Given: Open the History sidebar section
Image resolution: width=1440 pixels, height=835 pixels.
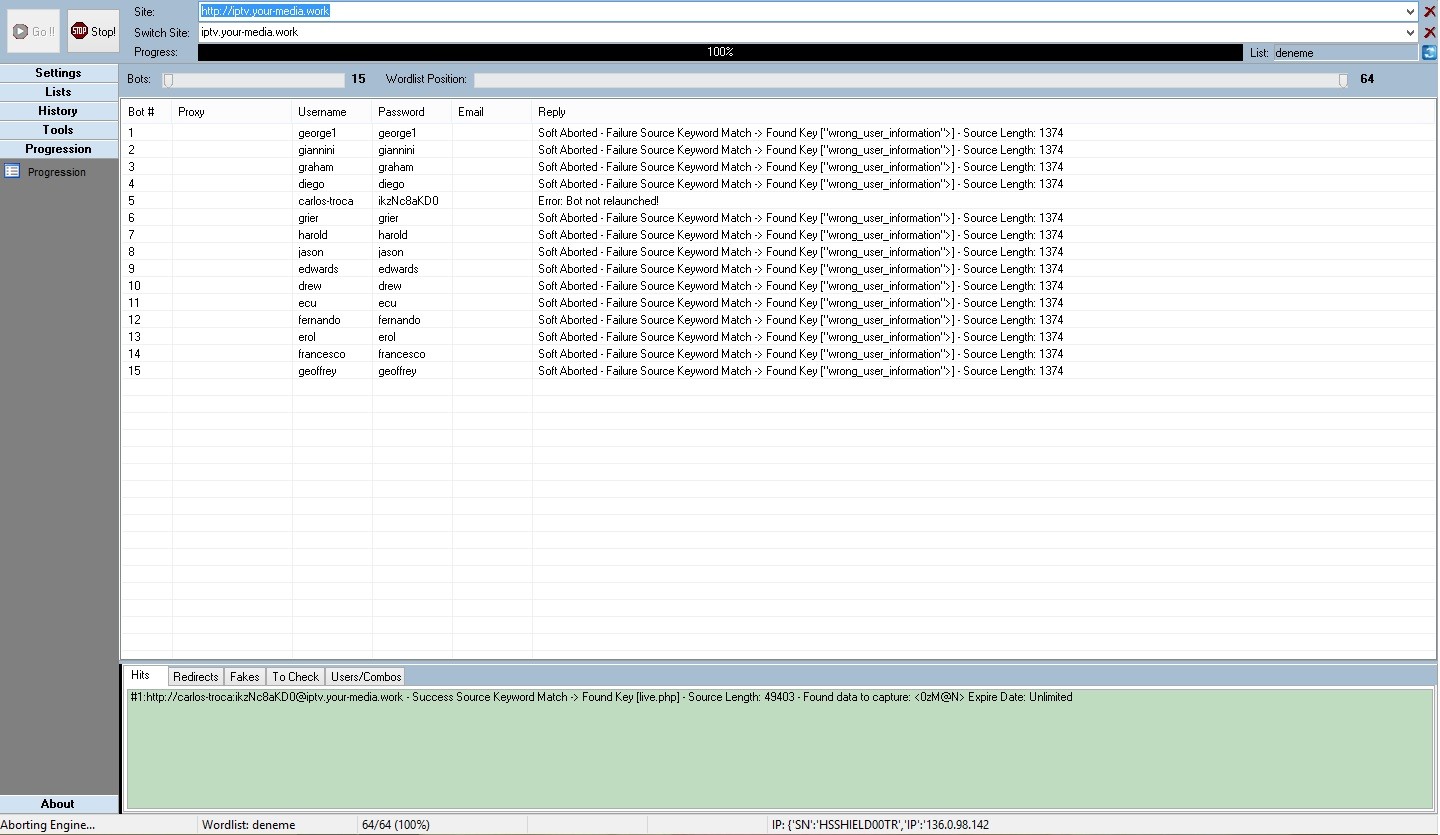Looking at the screenshot, I should point(58,111).
